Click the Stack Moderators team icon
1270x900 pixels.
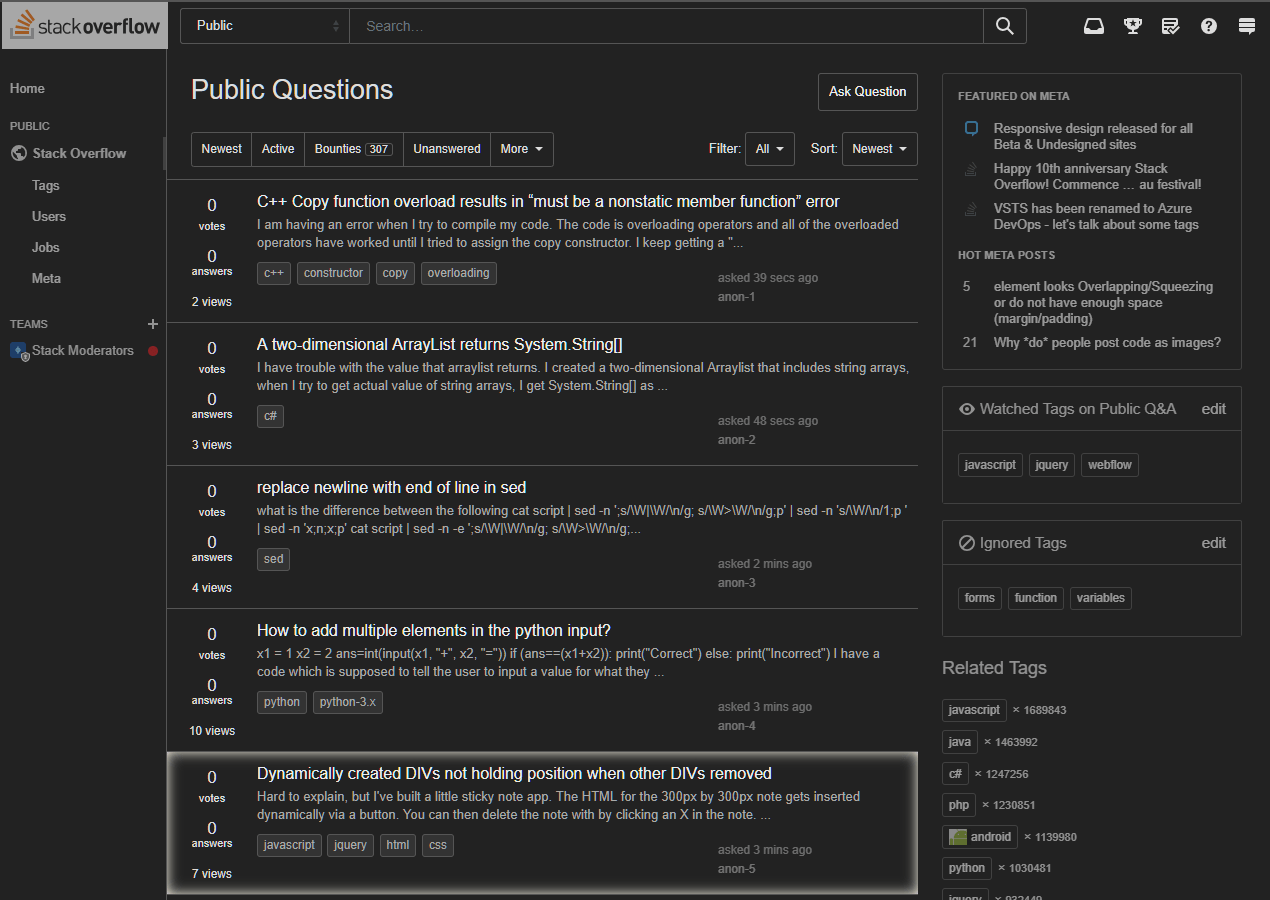pos(19,351)
